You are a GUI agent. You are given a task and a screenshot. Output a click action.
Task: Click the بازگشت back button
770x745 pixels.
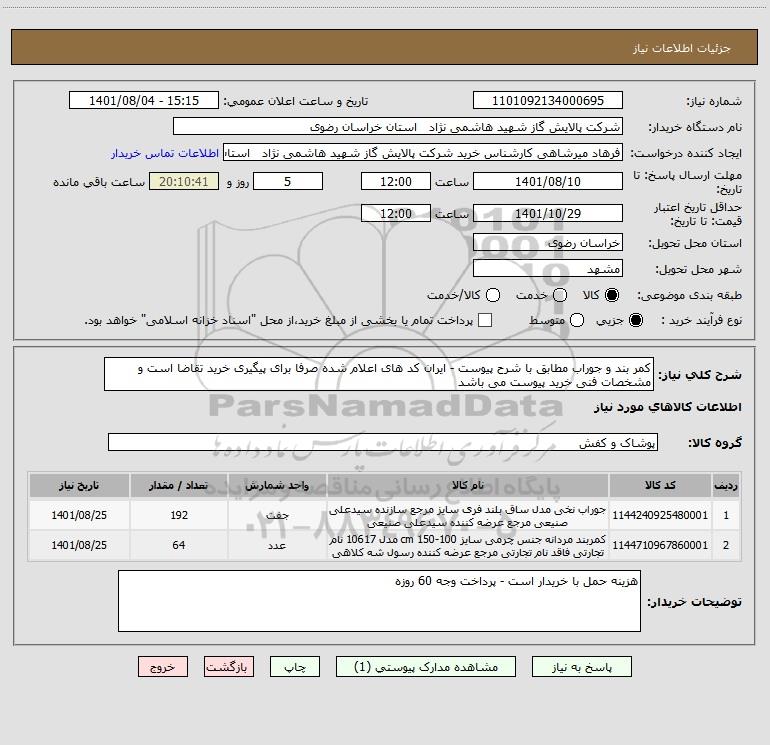[x=230, y=666]
